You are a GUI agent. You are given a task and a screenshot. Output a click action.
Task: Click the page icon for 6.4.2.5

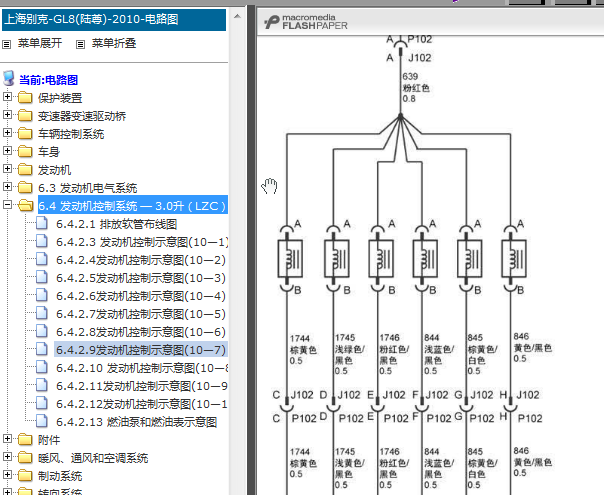42,277
